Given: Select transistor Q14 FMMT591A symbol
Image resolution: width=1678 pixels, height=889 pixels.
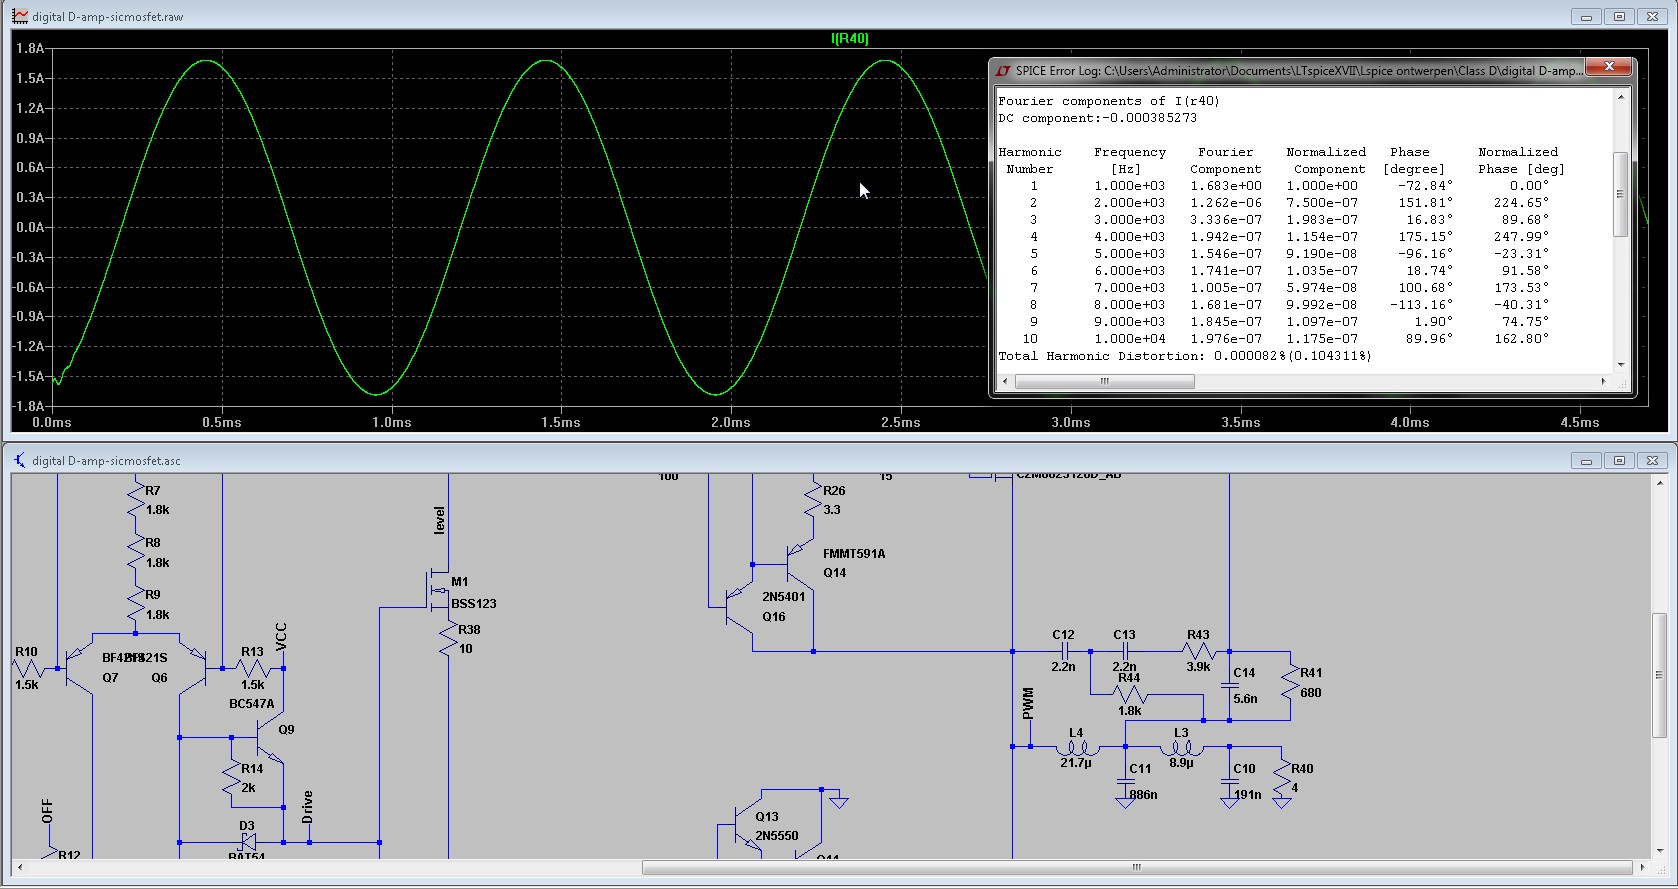Looking at the screenshot, I should click(801, 562).
